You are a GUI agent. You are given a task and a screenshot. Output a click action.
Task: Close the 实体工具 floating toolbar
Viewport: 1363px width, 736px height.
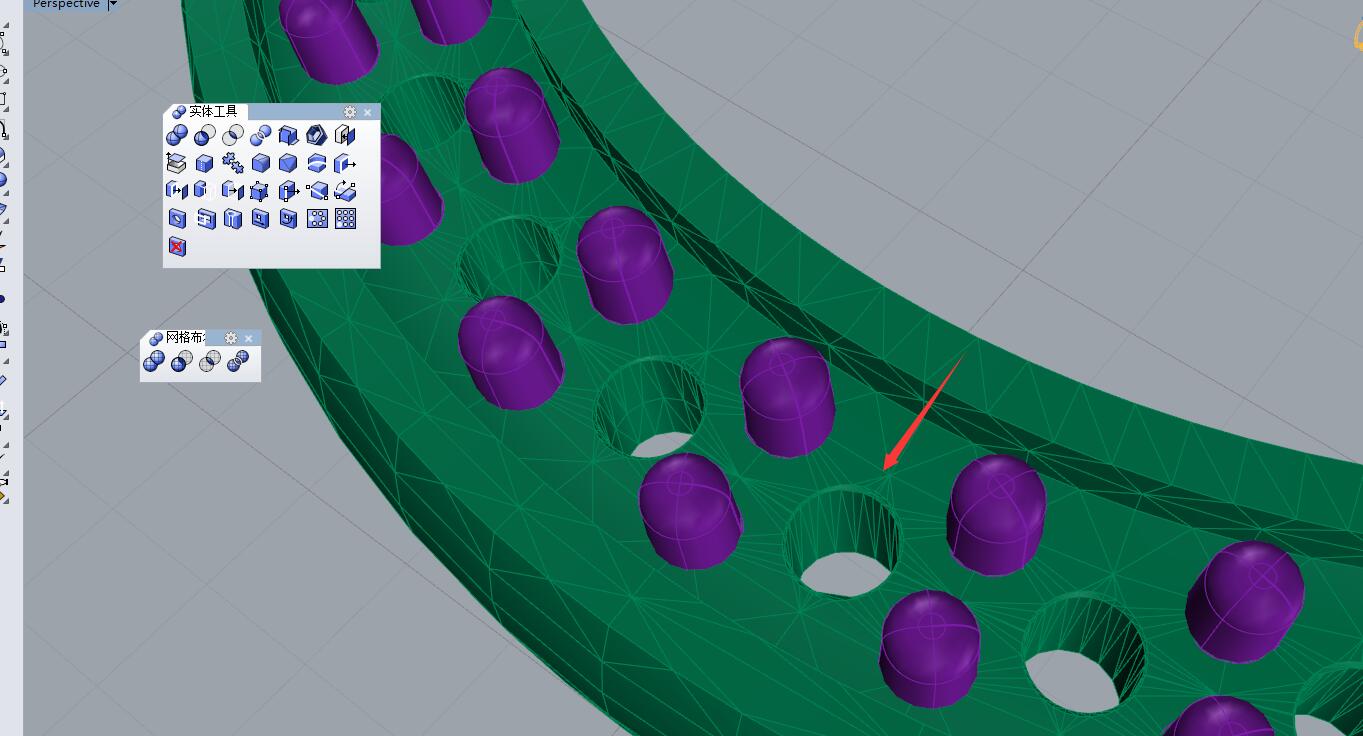point(368,112)
